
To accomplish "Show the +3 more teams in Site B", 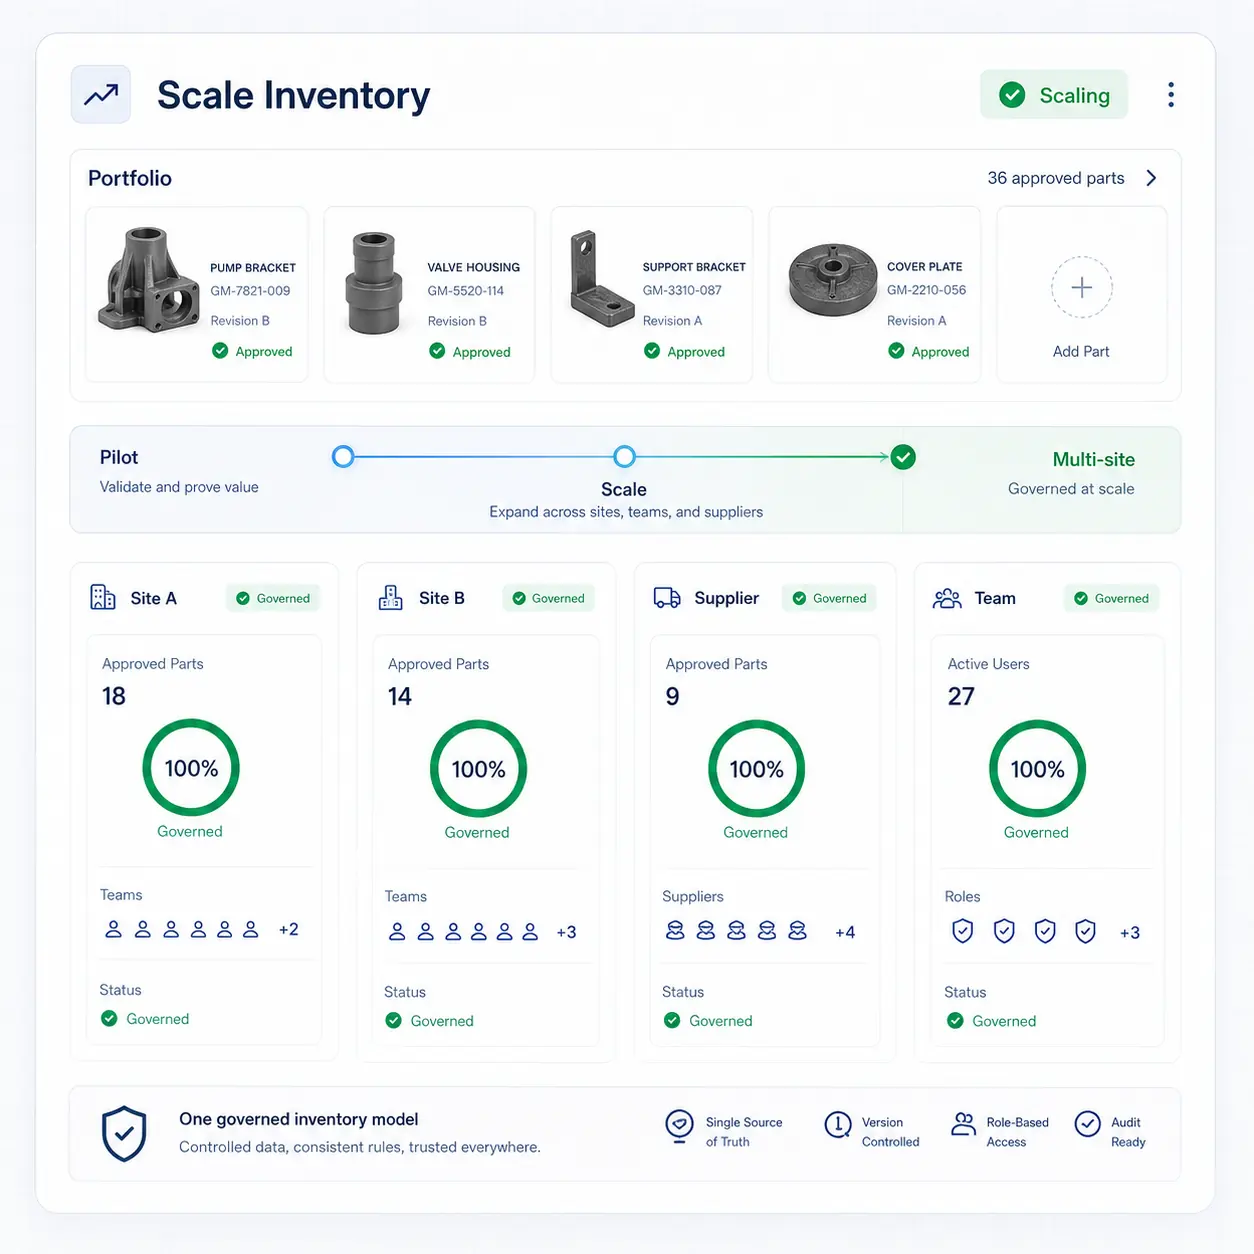I will tap(566, 932).
